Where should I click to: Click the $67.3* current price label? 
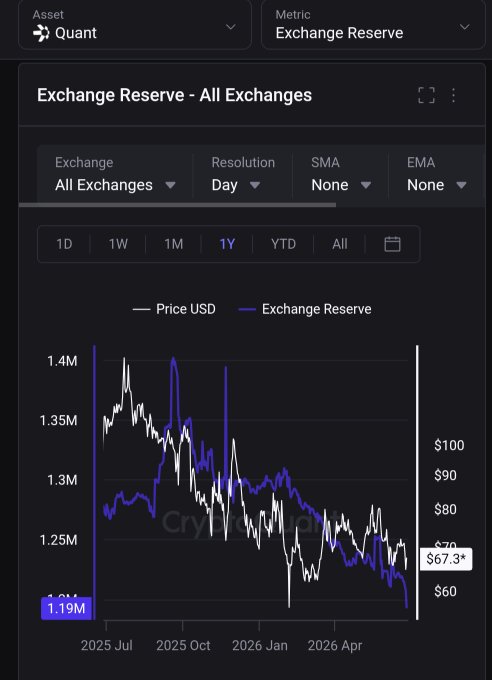[446, 559]
